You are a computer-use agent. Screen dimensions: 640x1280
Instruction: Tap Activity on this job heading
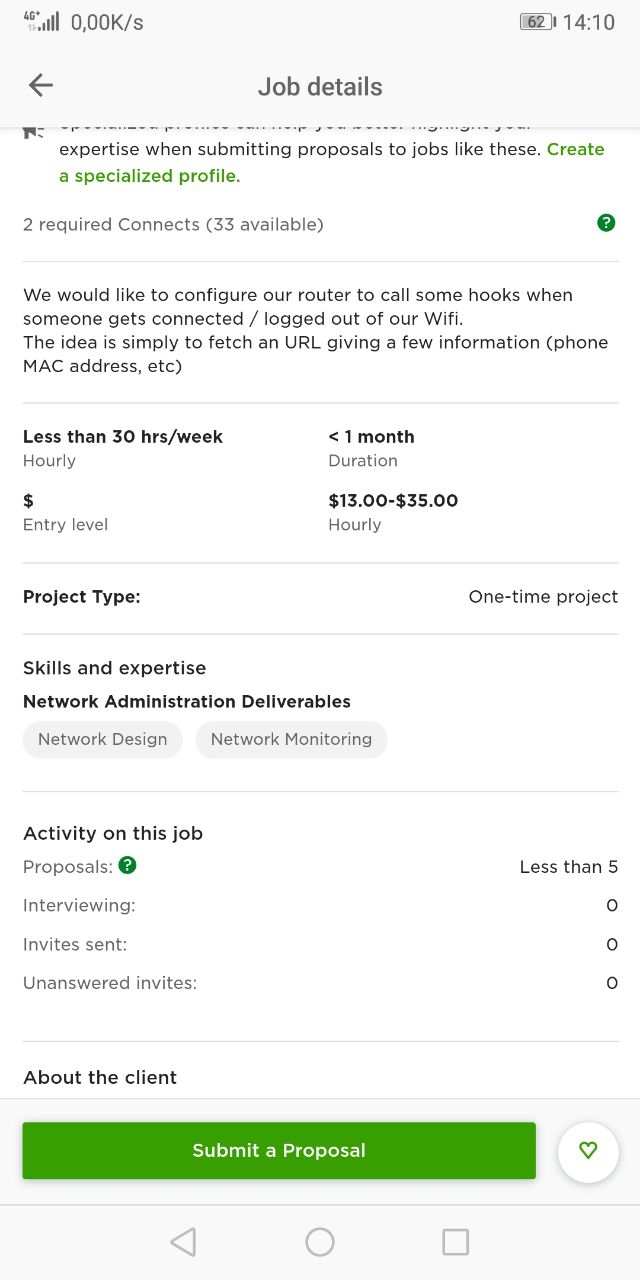point(113,833)
